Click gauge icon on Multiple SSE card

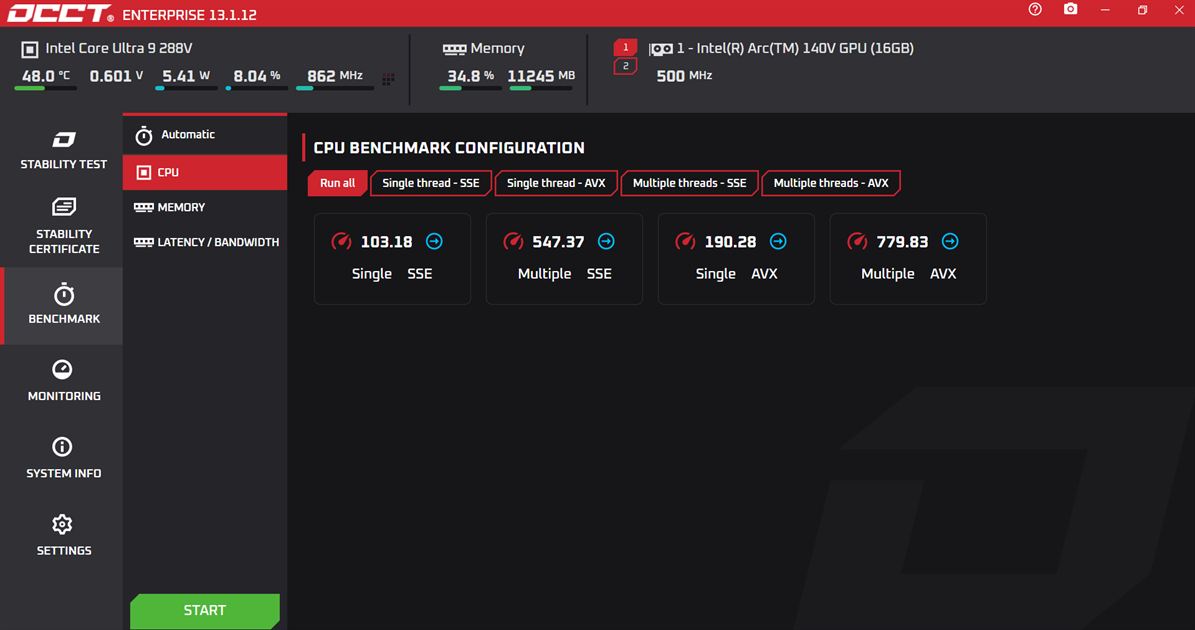point(513,241)
